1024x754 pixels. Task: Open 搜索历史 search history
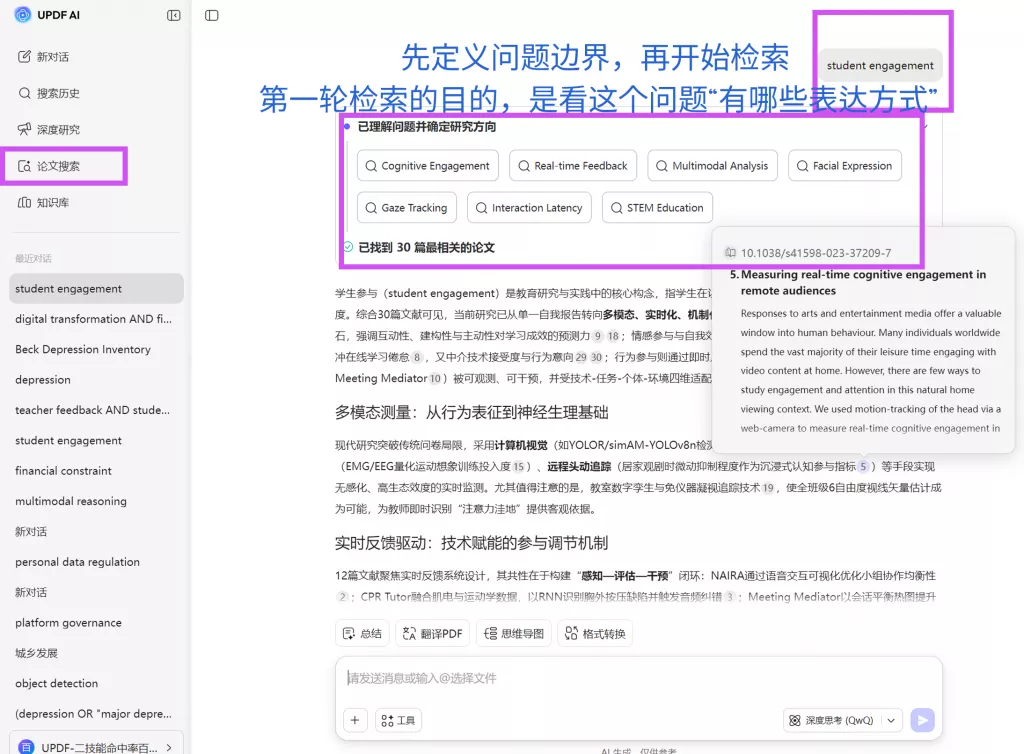[57, 93]
